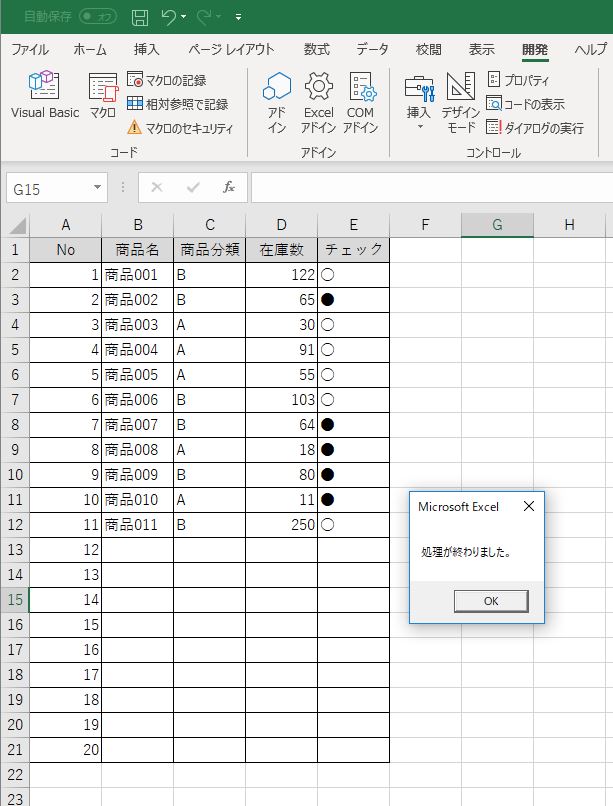
Task: Open the Undo history dropdown arrow
Action: (187, 18)
